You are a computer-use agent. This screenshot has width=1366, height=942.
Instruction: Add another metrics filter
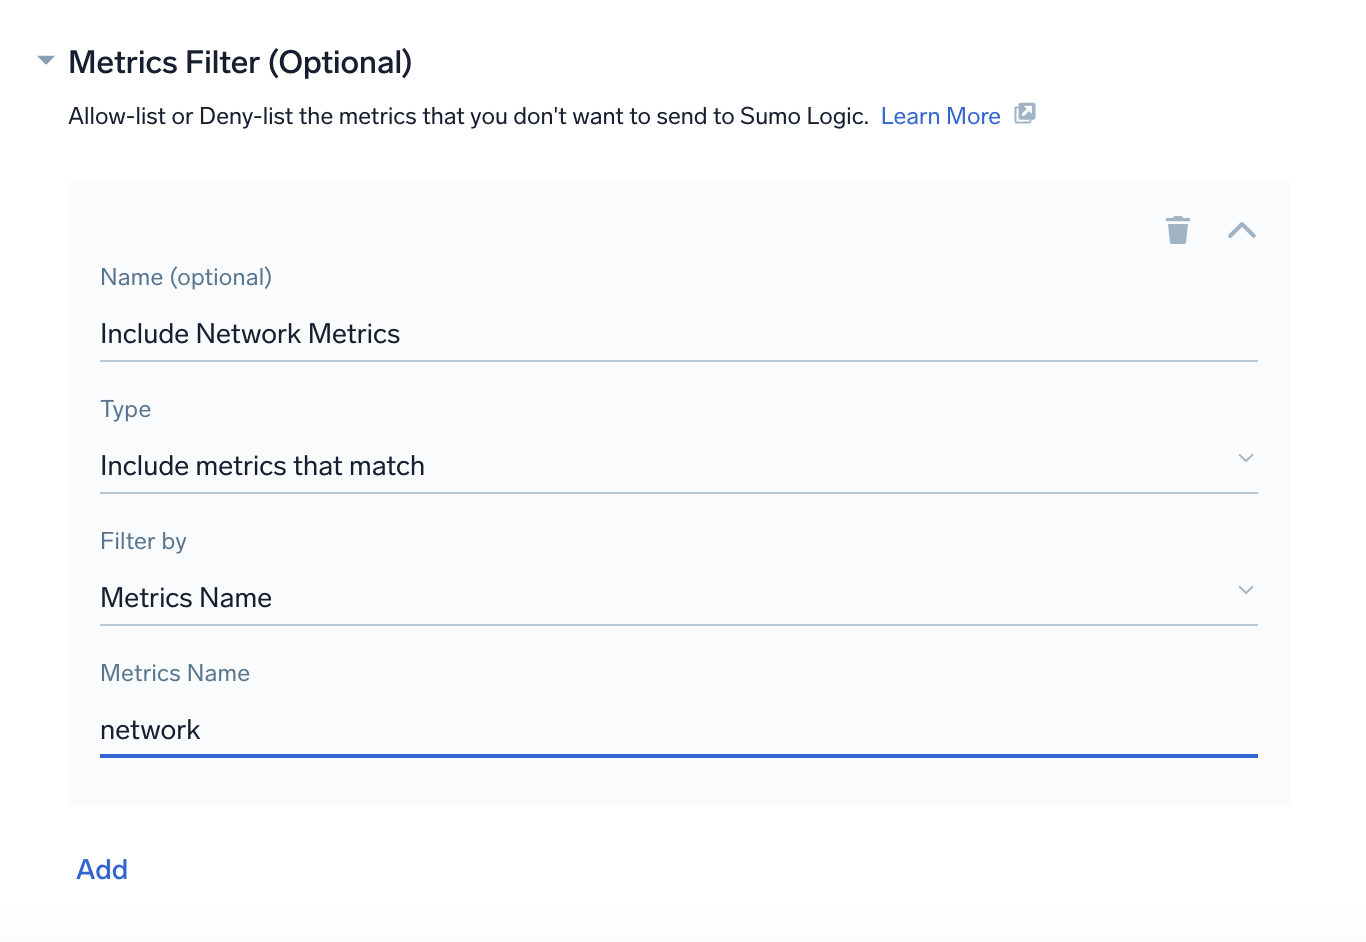[102, 869]
